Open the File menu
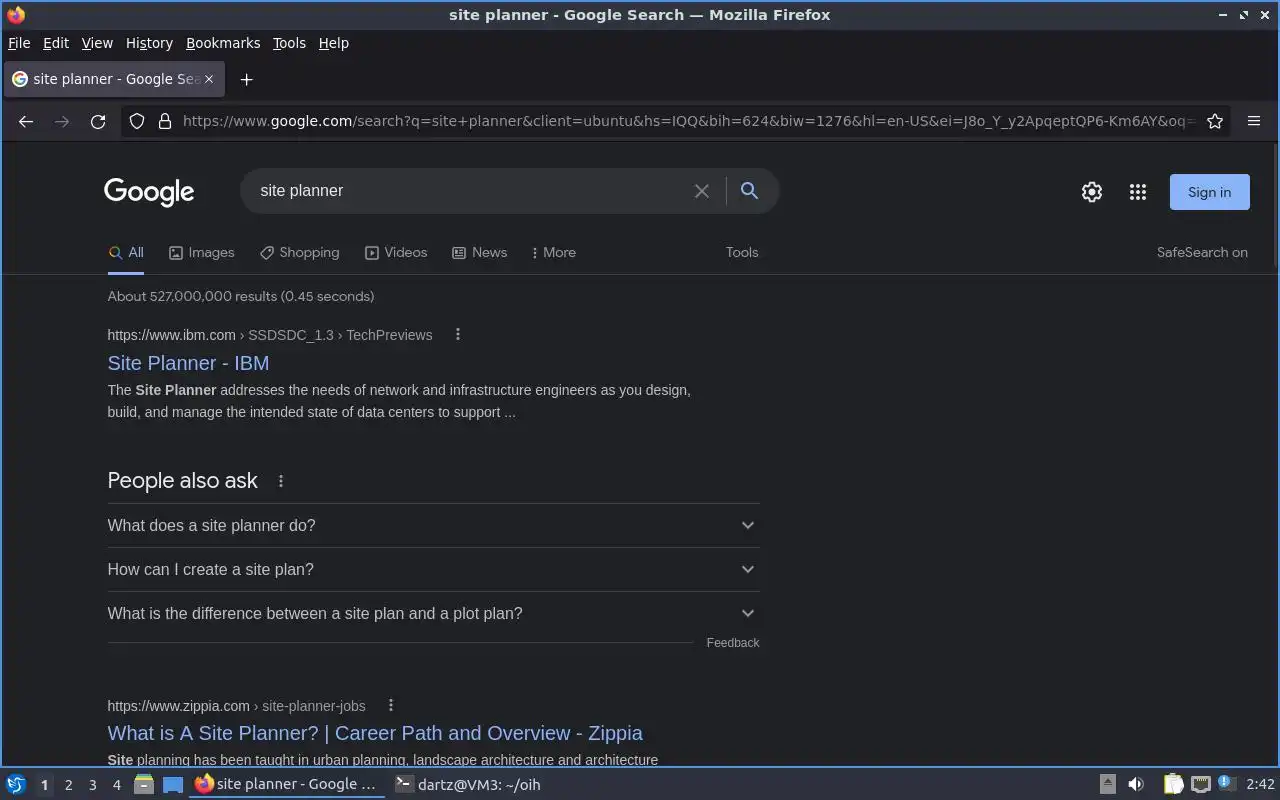Image resolution: width=1280 pixels, height=800 pixels. (19, 43)
